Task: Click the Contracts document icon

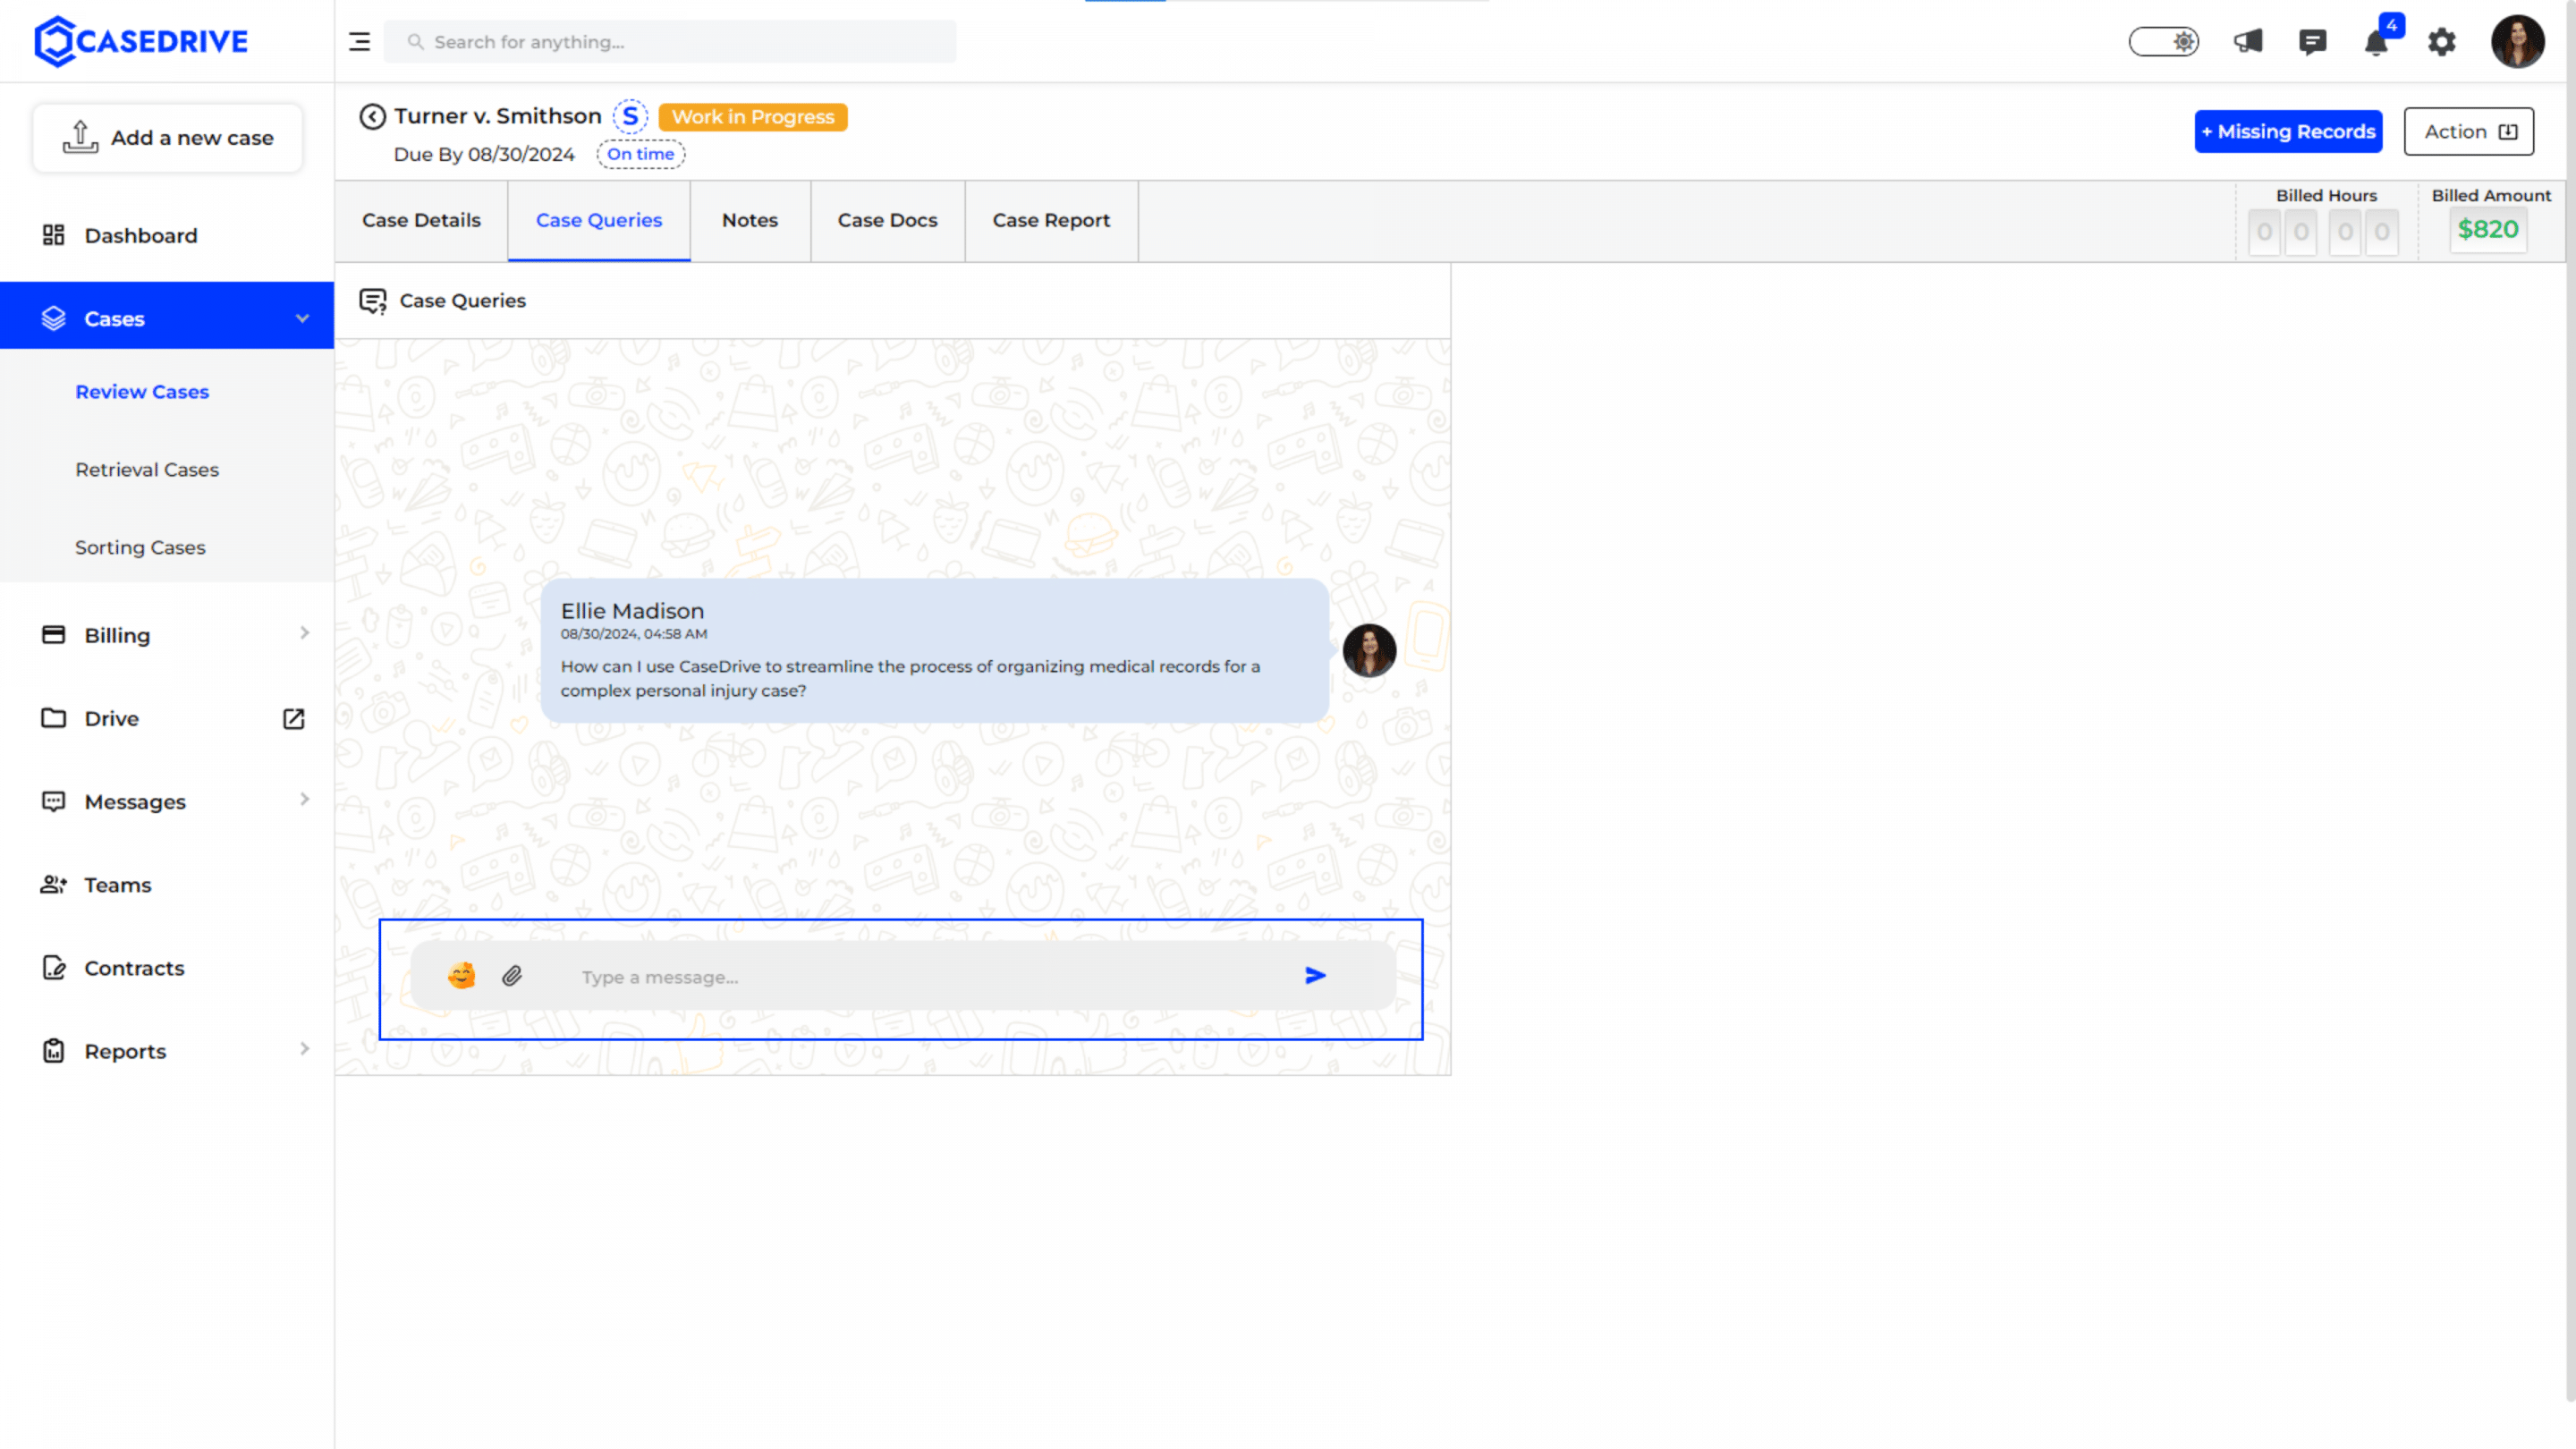Action: [53, 968]
